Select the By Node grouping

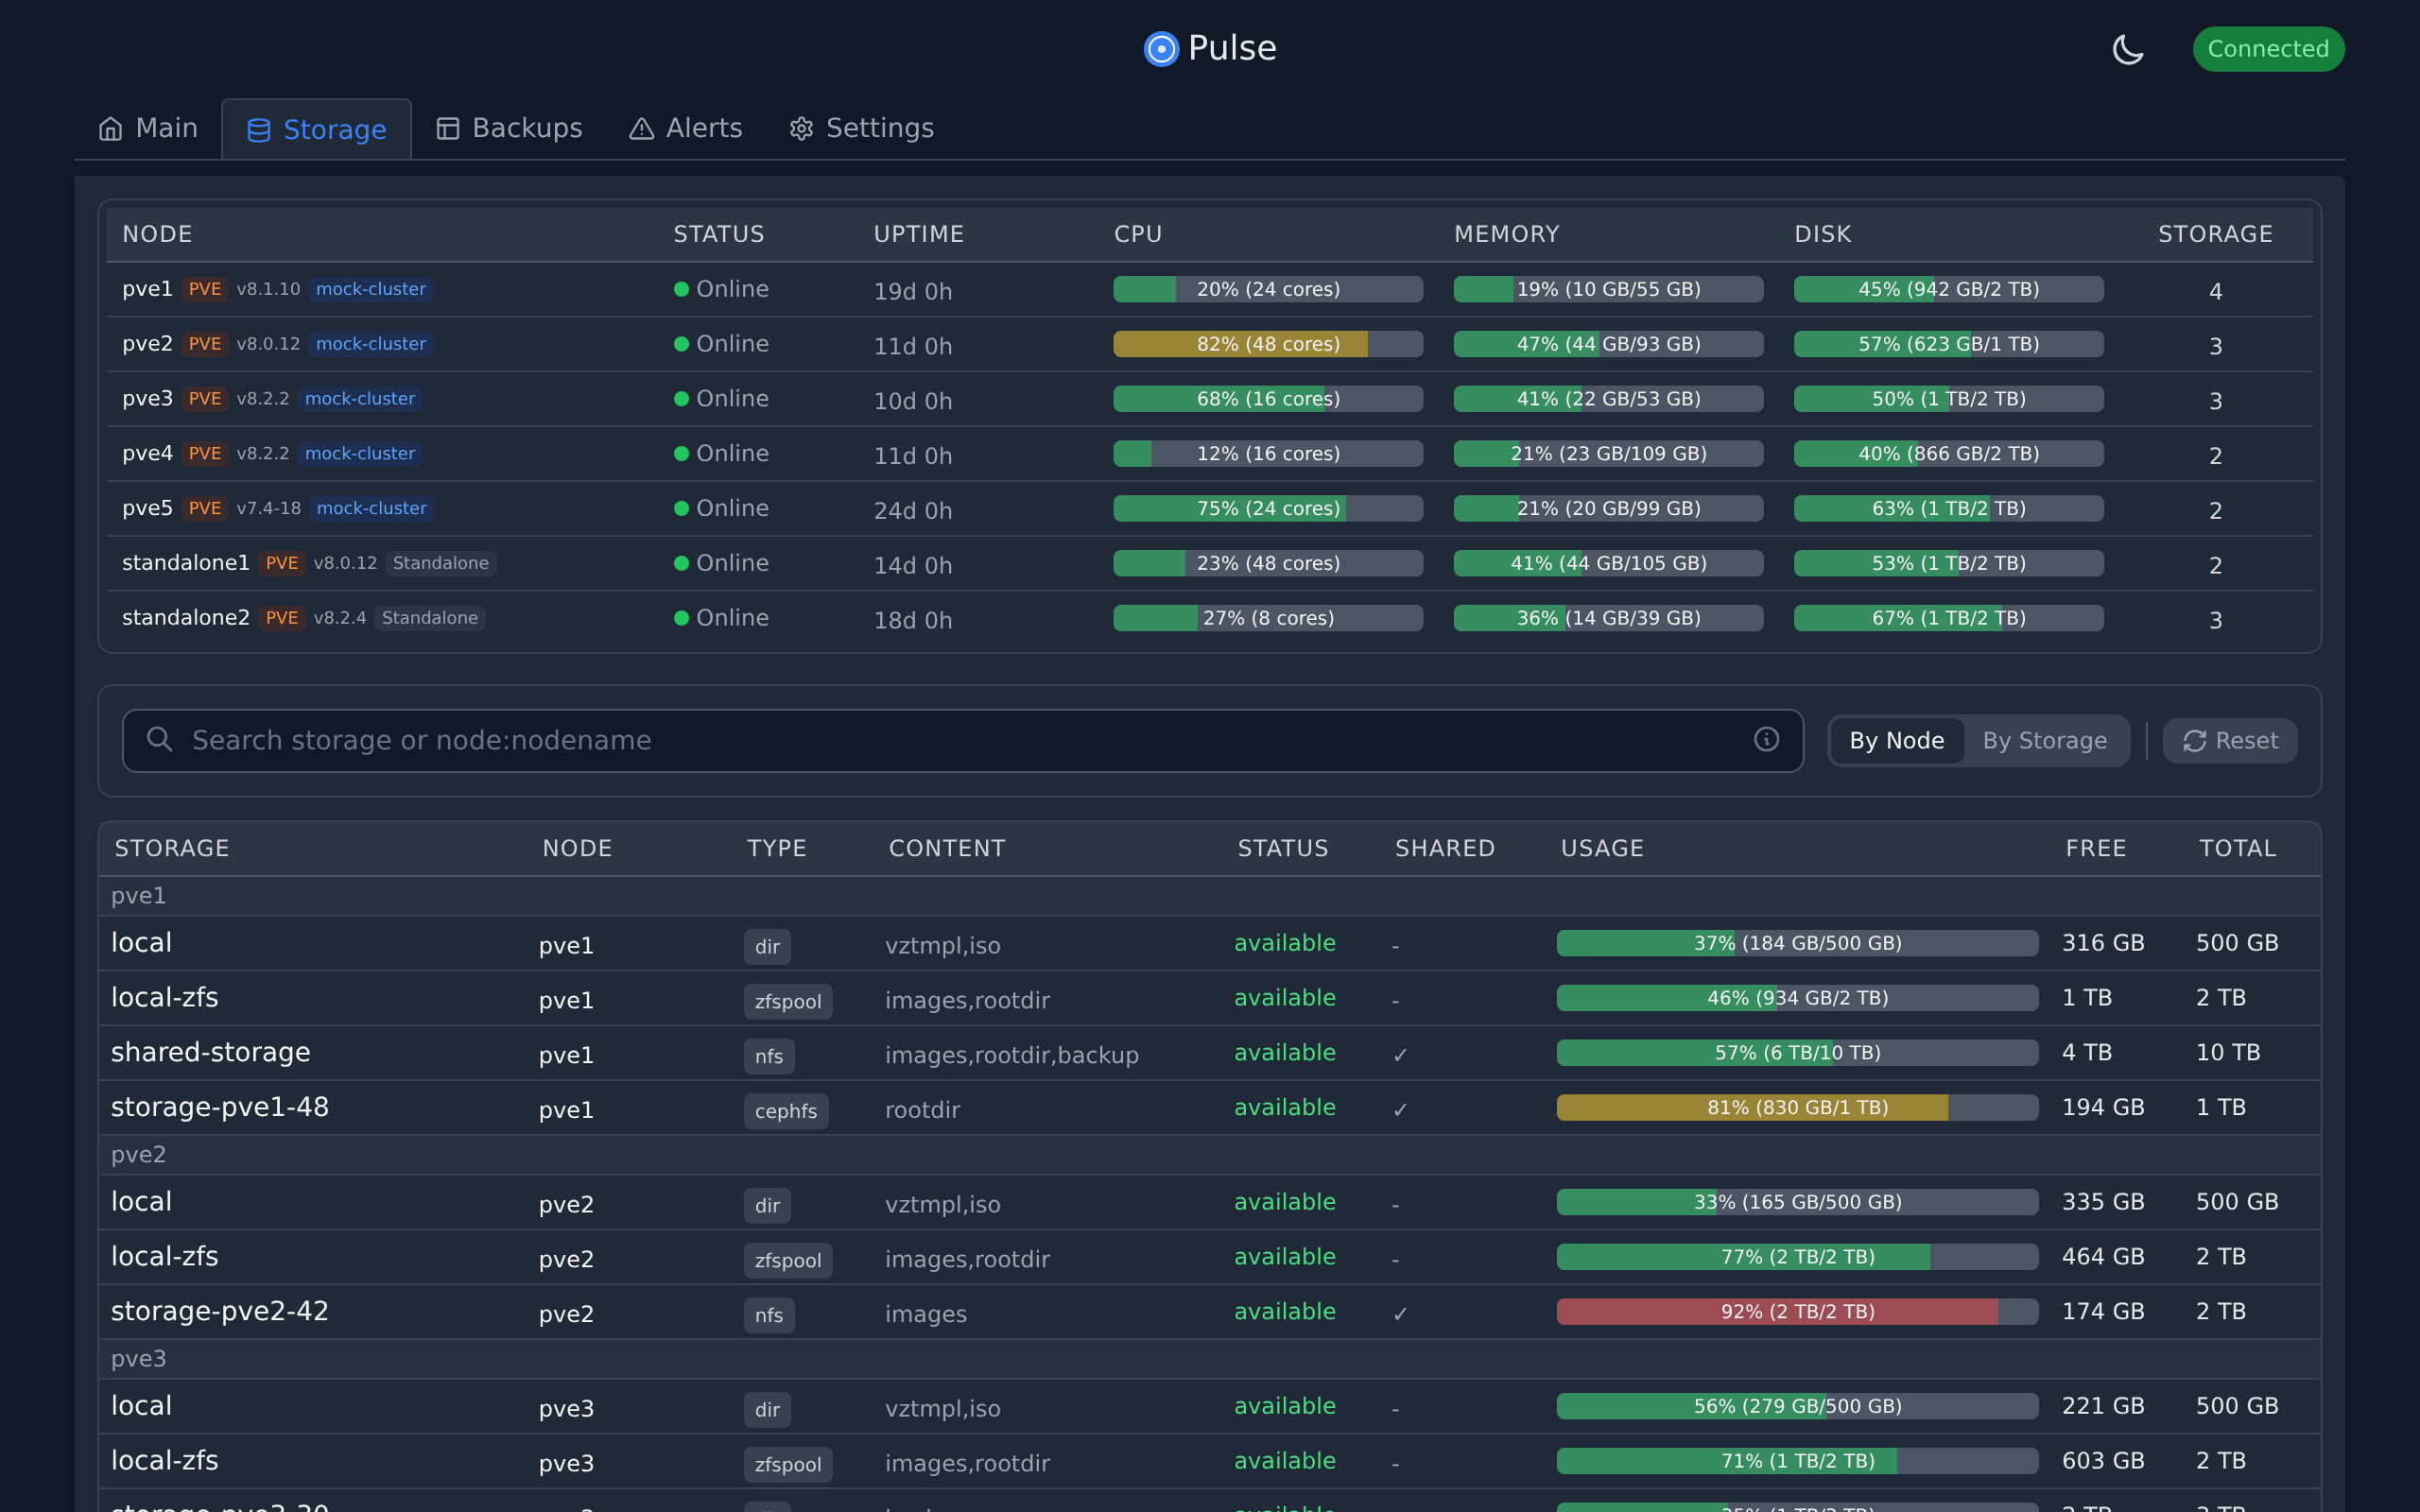(x=1896, y=741)
